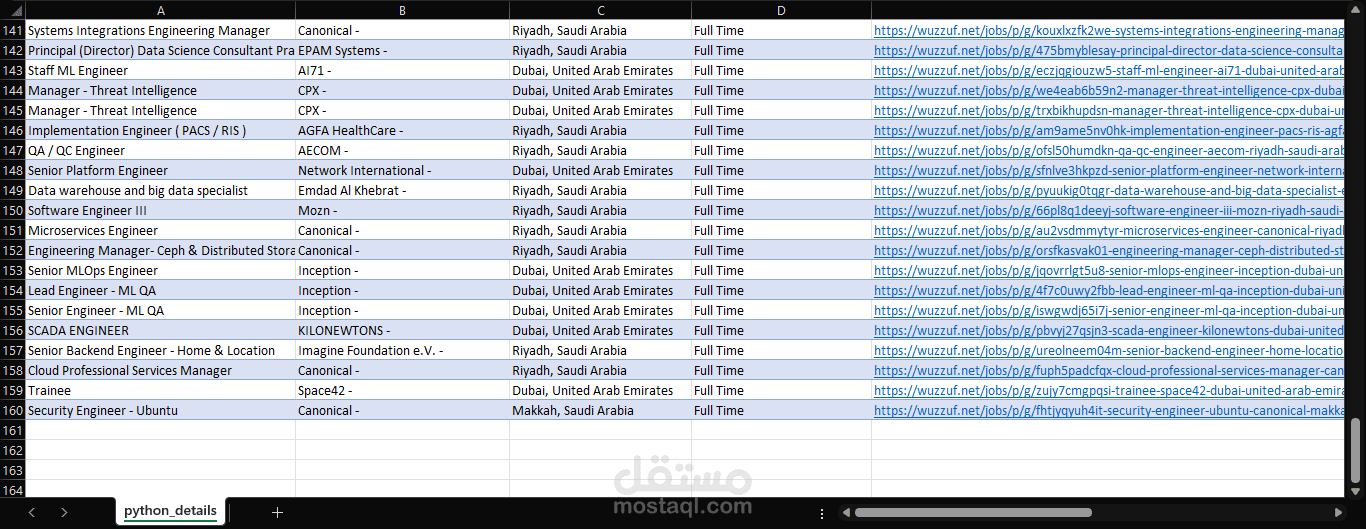
Task: Select the 'Network International -' company cell
Action: tap(402, 170)
